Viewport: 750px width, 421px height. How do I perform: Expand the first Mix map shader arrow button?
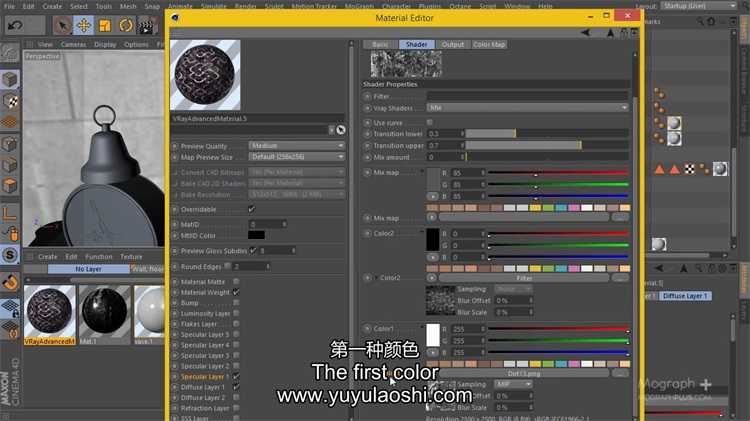432,196
